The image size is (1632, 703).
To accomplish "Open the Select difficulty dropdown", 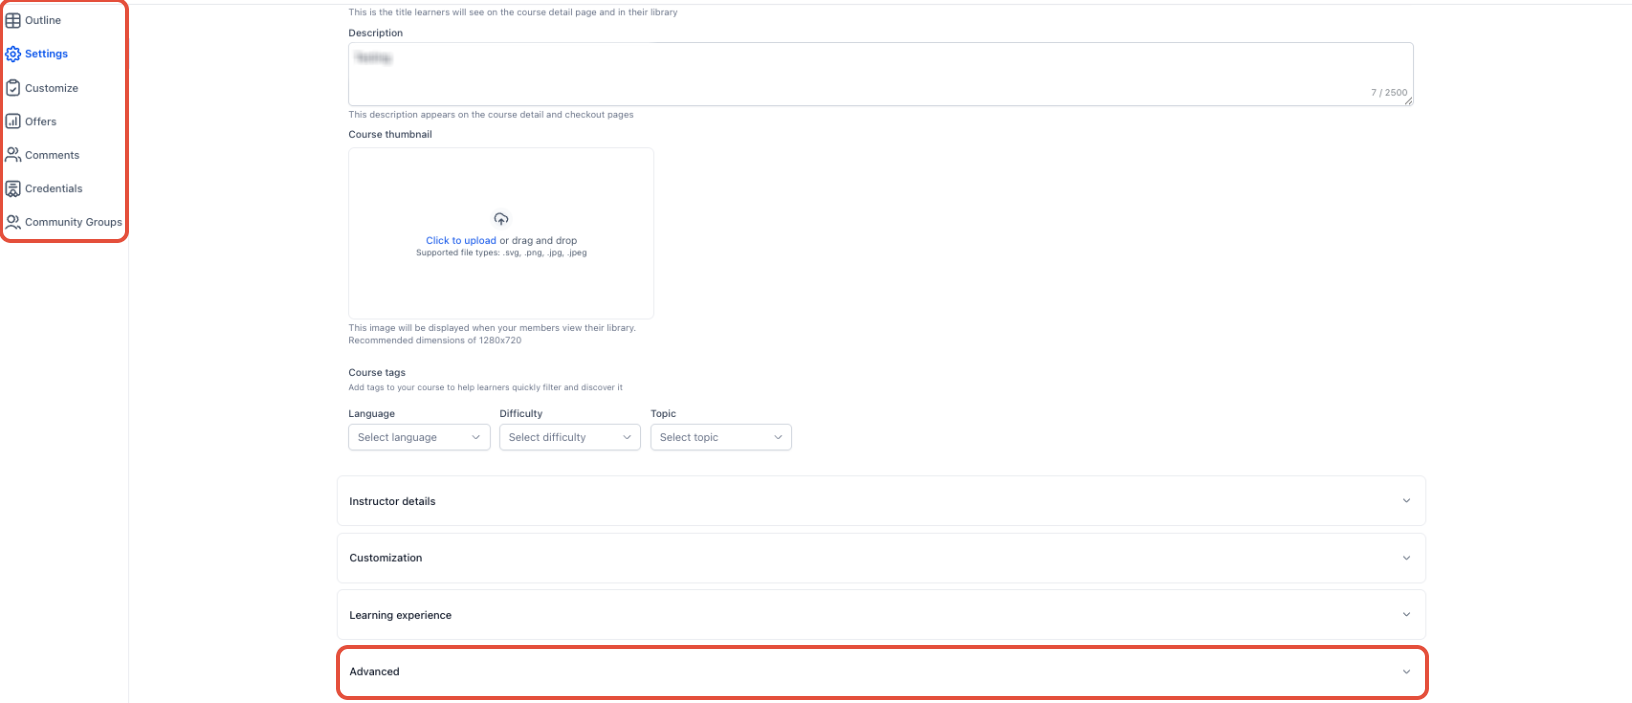I will point(570,437).
